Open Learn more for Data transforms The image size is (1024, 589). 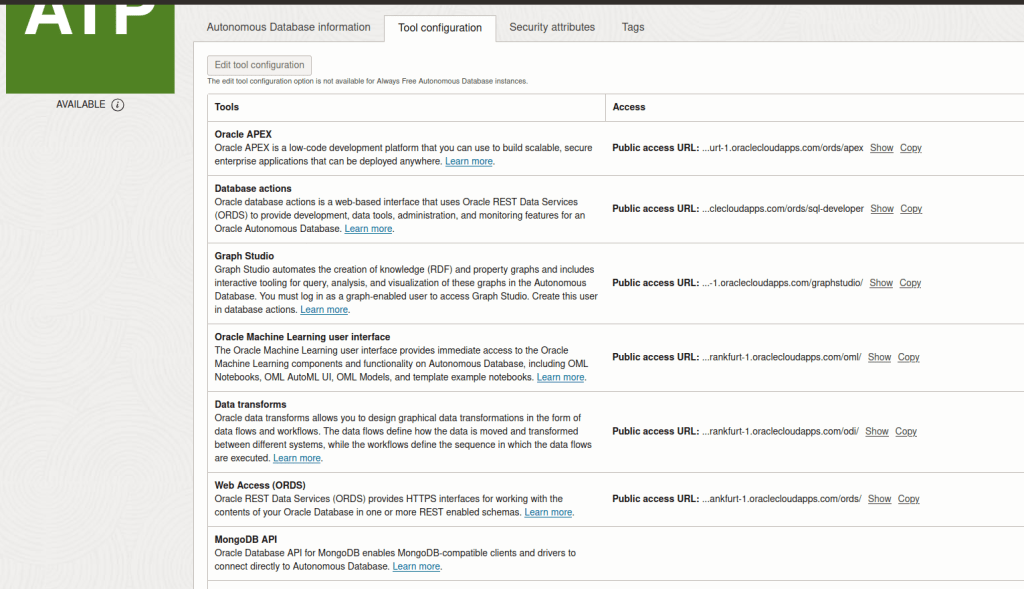tap(297, 458)
